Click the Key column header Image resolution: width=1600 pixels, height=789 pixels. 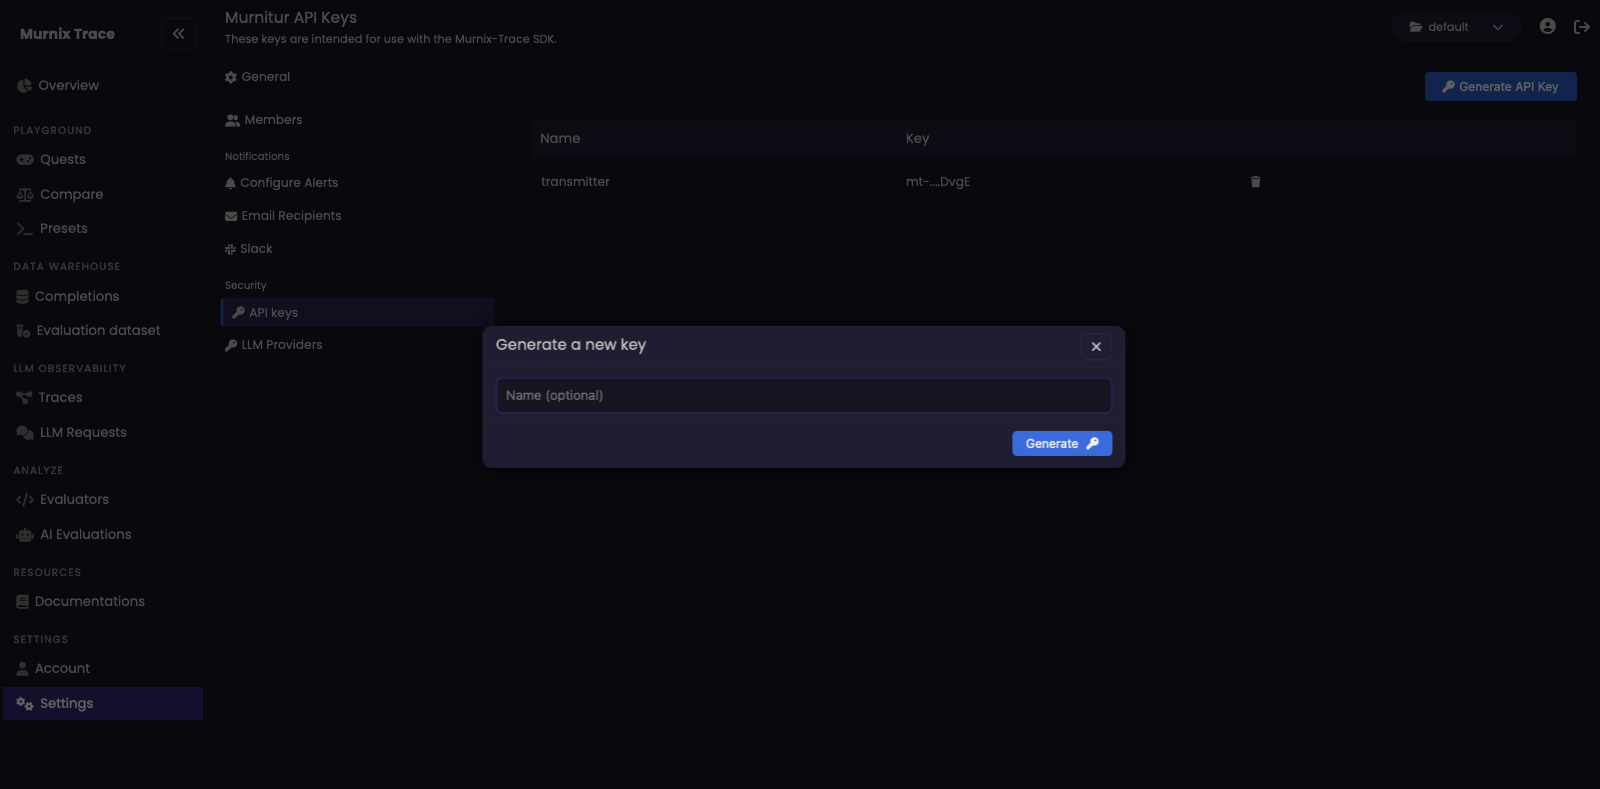[917, 139]
